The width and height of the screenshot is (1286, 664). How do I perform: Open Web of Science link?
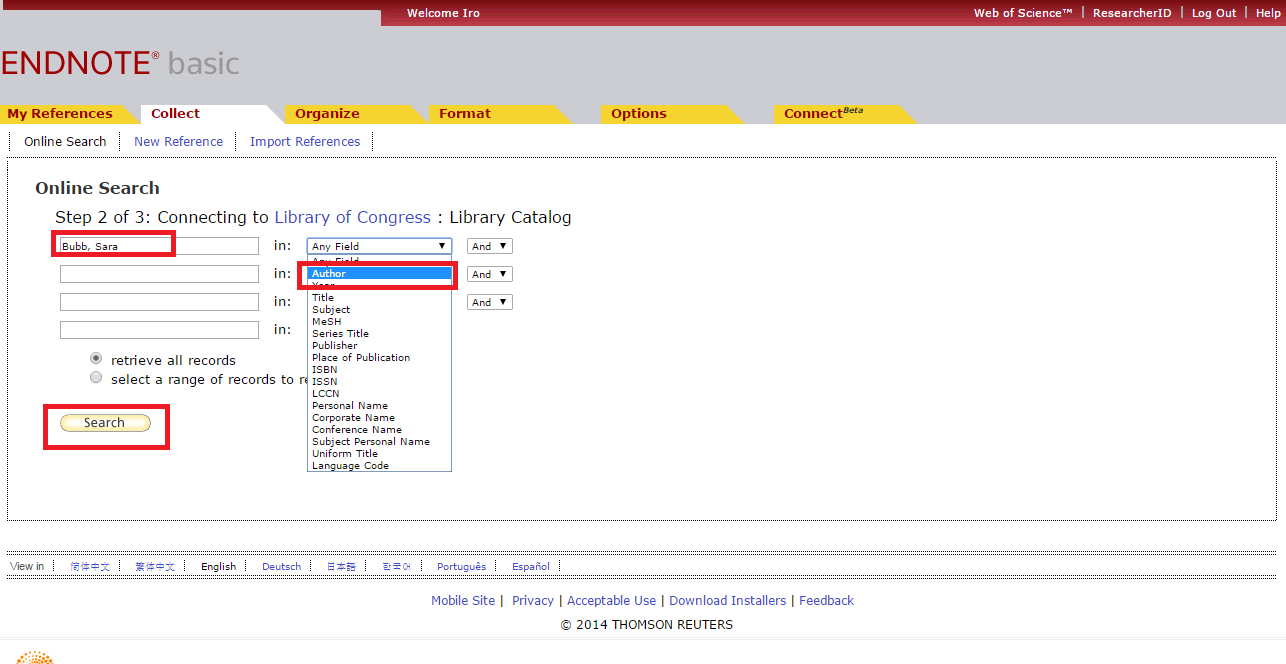click(1023, 13)
